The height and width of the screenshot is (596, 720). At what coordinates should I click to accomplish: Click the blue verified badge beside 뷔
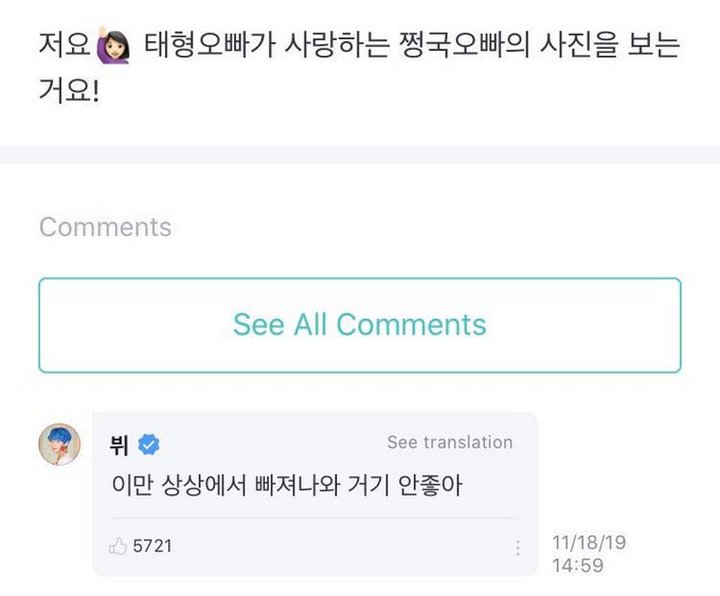(149, 444)
